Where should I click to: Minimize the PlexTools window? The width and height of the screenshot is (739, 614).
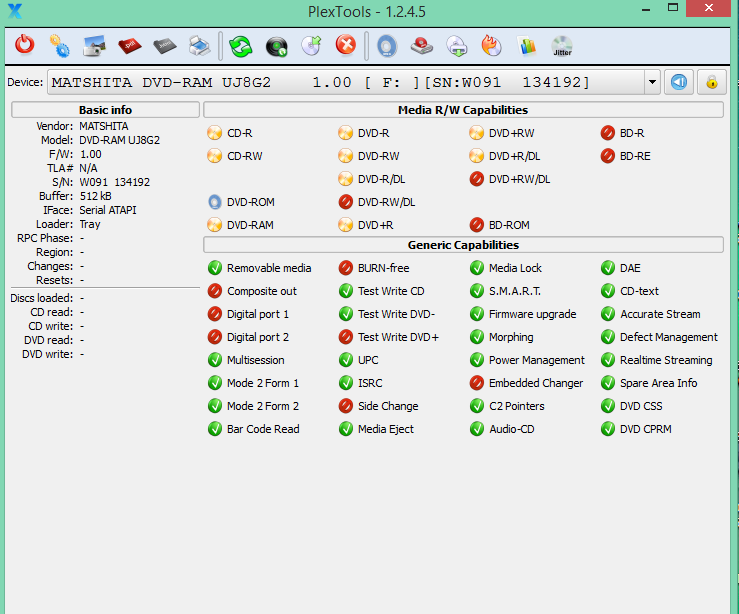[646, 9]
